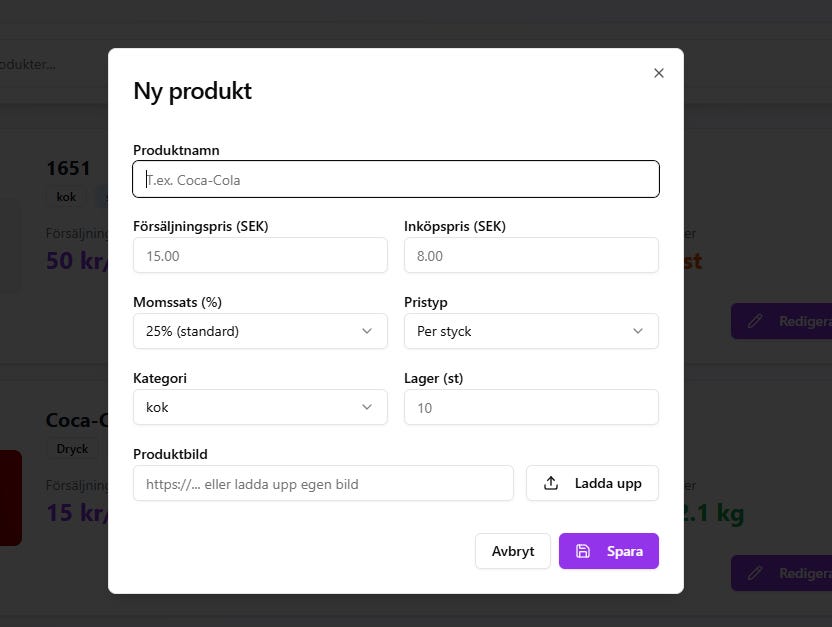Click the upload icon beside Ladda upp
This screenshot has width=832, height=627.
click(x=551, y=483)
